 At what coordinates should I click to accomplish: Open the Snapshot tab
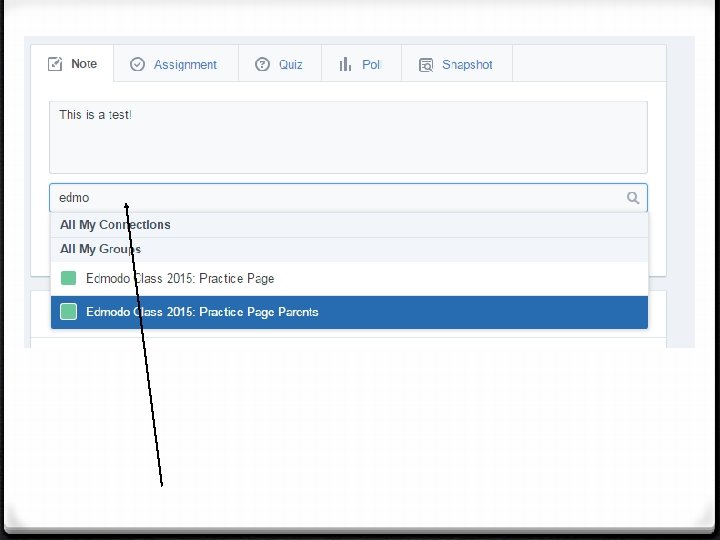point(457,63)
